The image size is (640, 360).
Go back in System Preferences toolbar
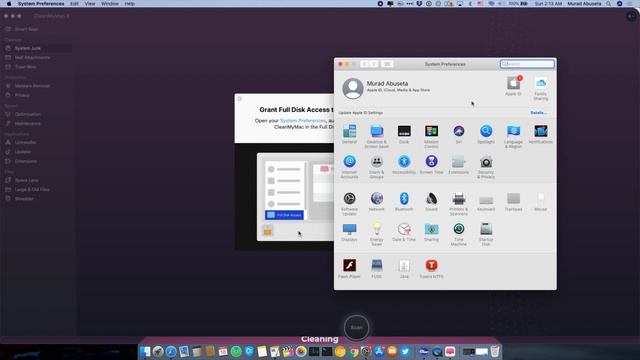pyautogui.click(x=364, y=64)
